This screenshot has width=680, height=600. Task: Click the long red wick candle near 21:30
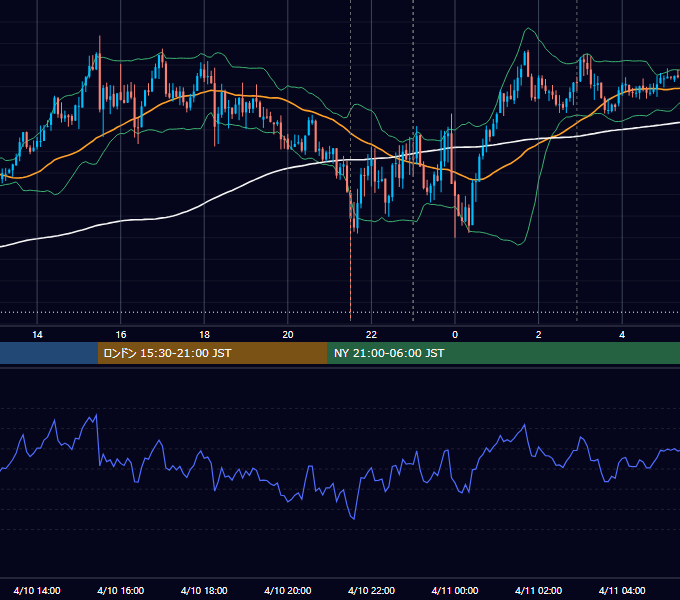[x=350, y=256]
